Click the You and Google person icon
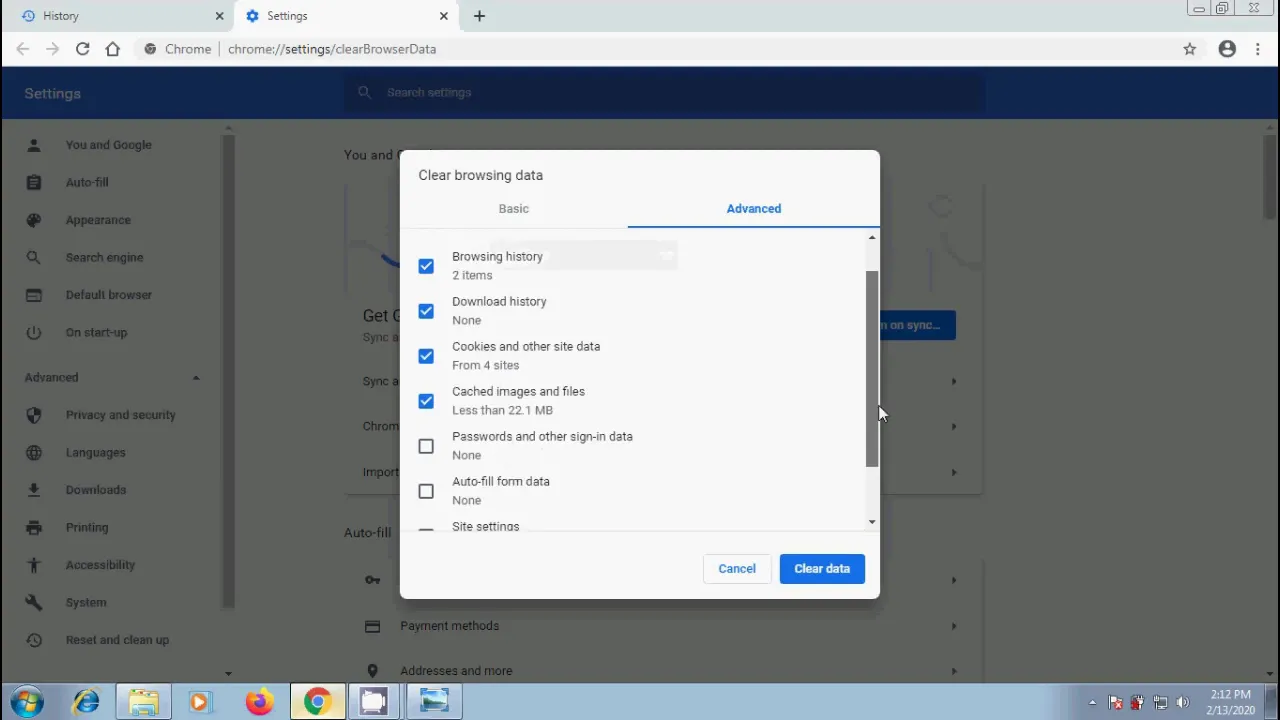Viewport: 1280px width, 720px height. [x=34, y=145]
